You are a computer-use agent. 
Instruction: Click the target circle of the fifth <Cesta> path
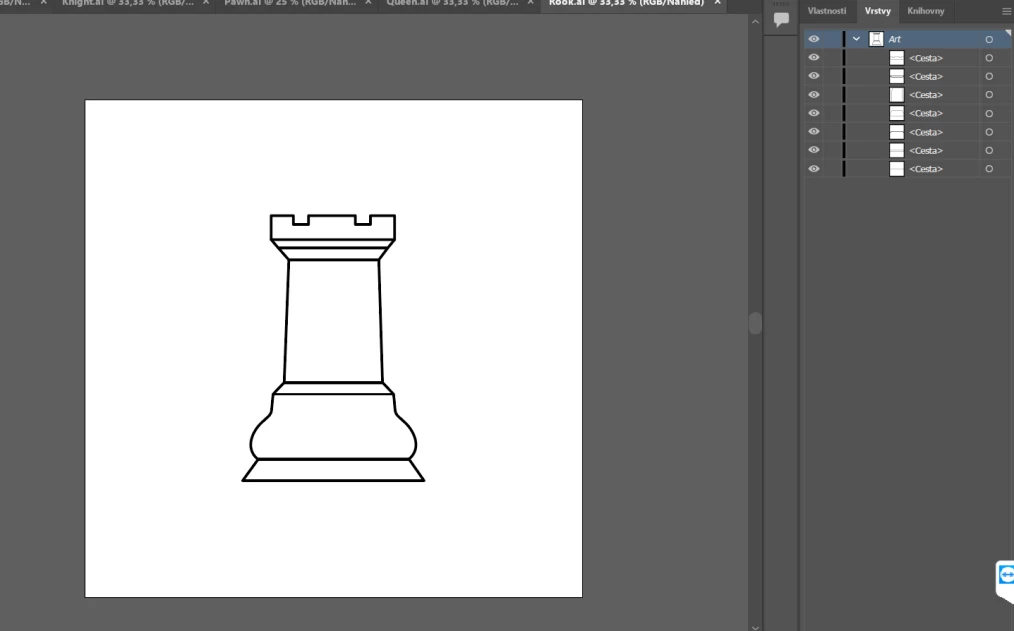(x=989, y=132)
